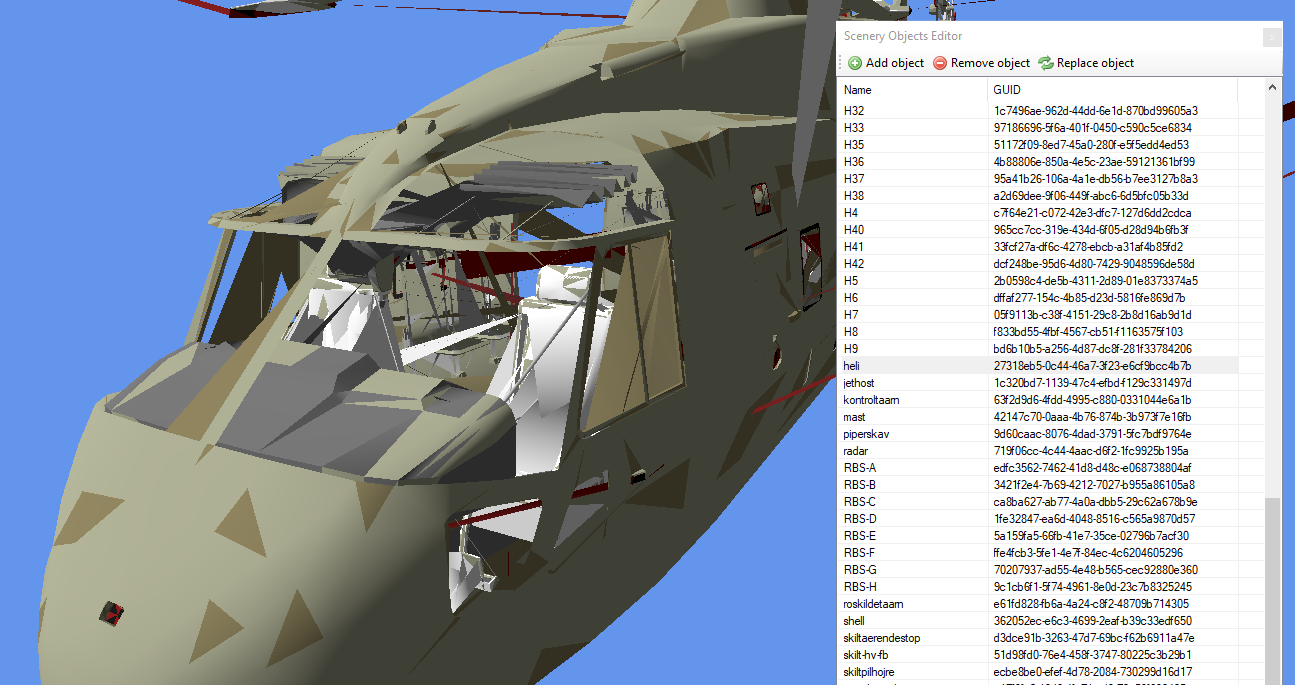Click the Remove object button
This screenshot has height=685, width=1295.
coord(990,63)
